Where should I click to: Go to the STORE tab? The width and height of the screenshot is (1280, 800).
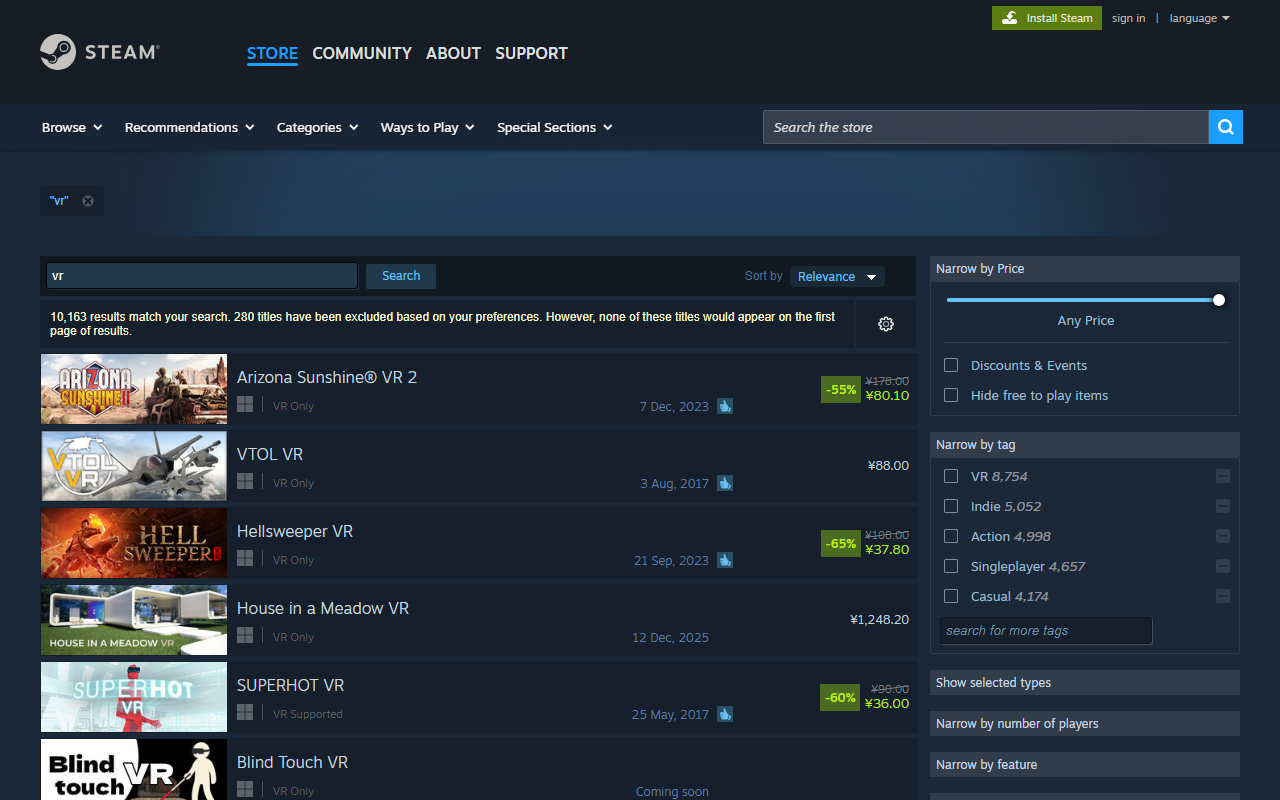coord(272,53)
